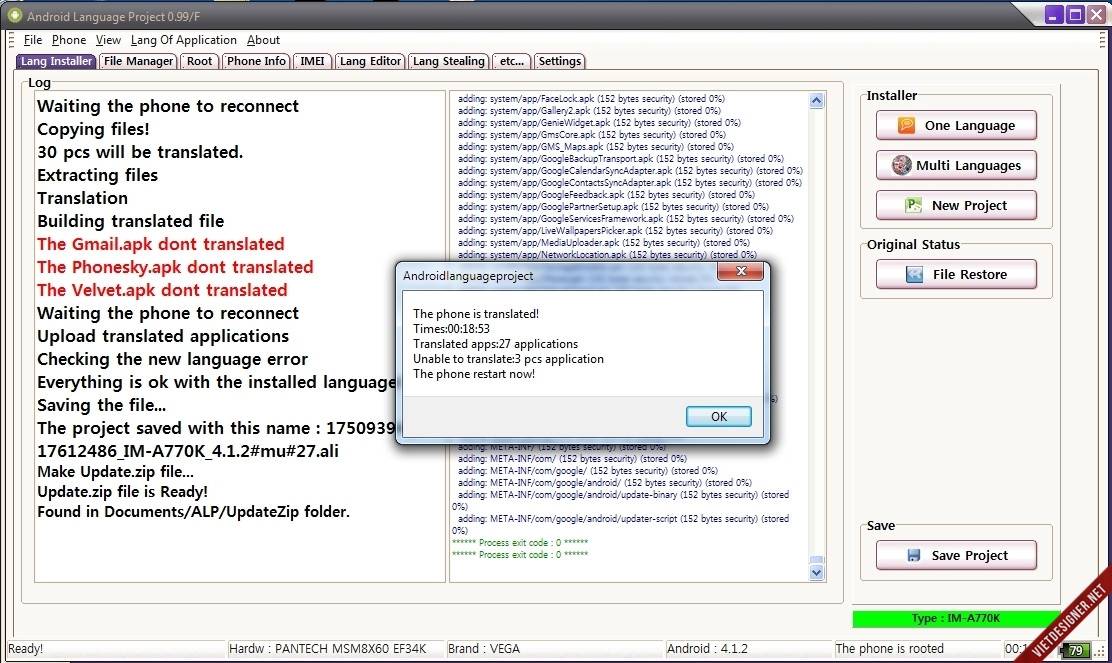Switch to the File Manager tab
Image resolution: width=1112 pixels, height=663 pixels.
138,61
